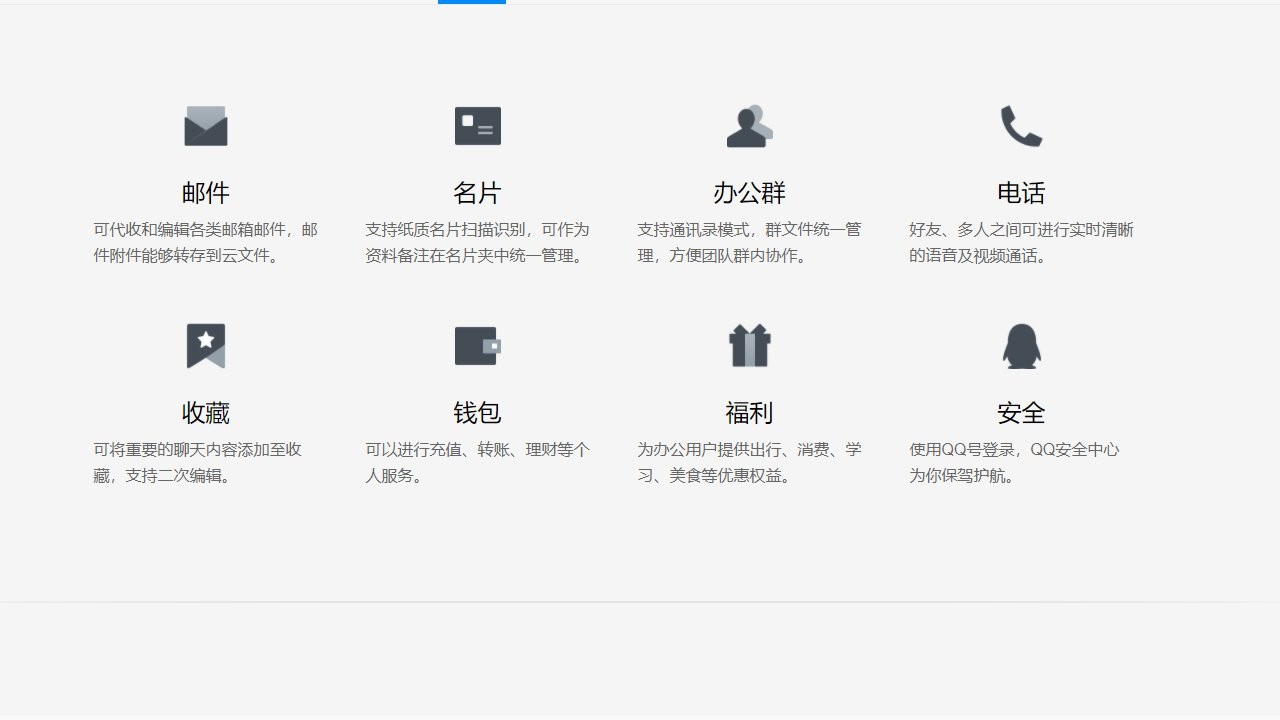Click the 安全 penguin icon
1280x720 pixels.
[x=1021, y=346]
